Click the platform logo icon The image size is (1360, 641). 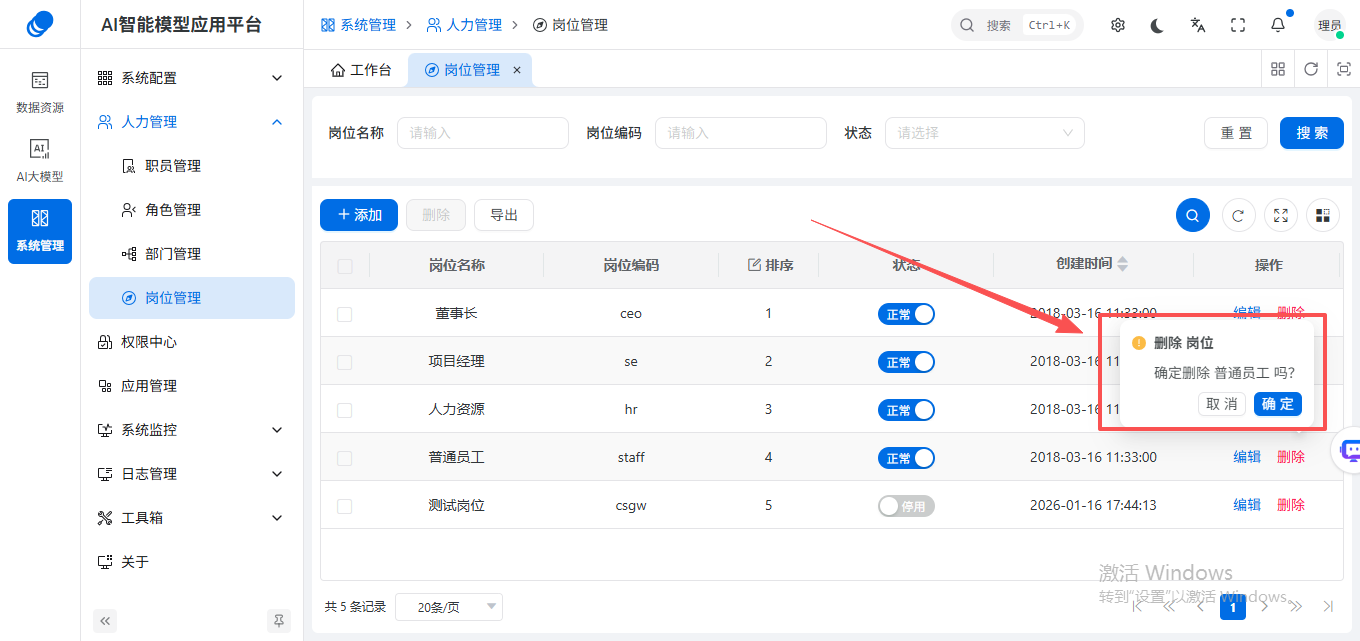tap(40, 24)
